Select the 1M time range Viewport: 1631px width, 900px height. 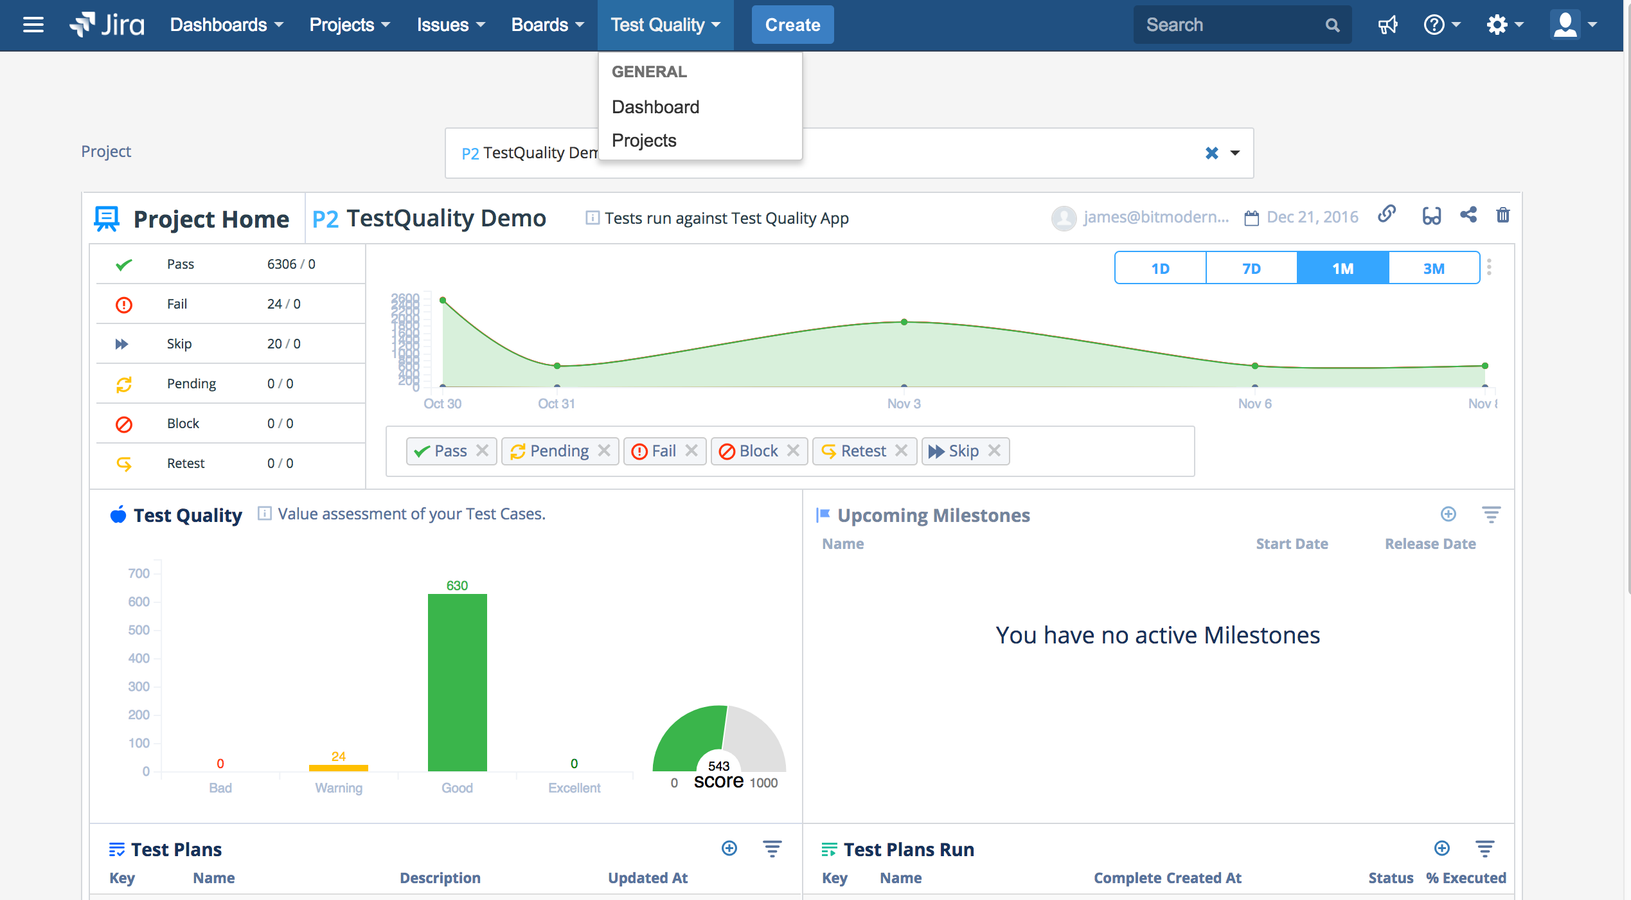[x=1343, y=268]
